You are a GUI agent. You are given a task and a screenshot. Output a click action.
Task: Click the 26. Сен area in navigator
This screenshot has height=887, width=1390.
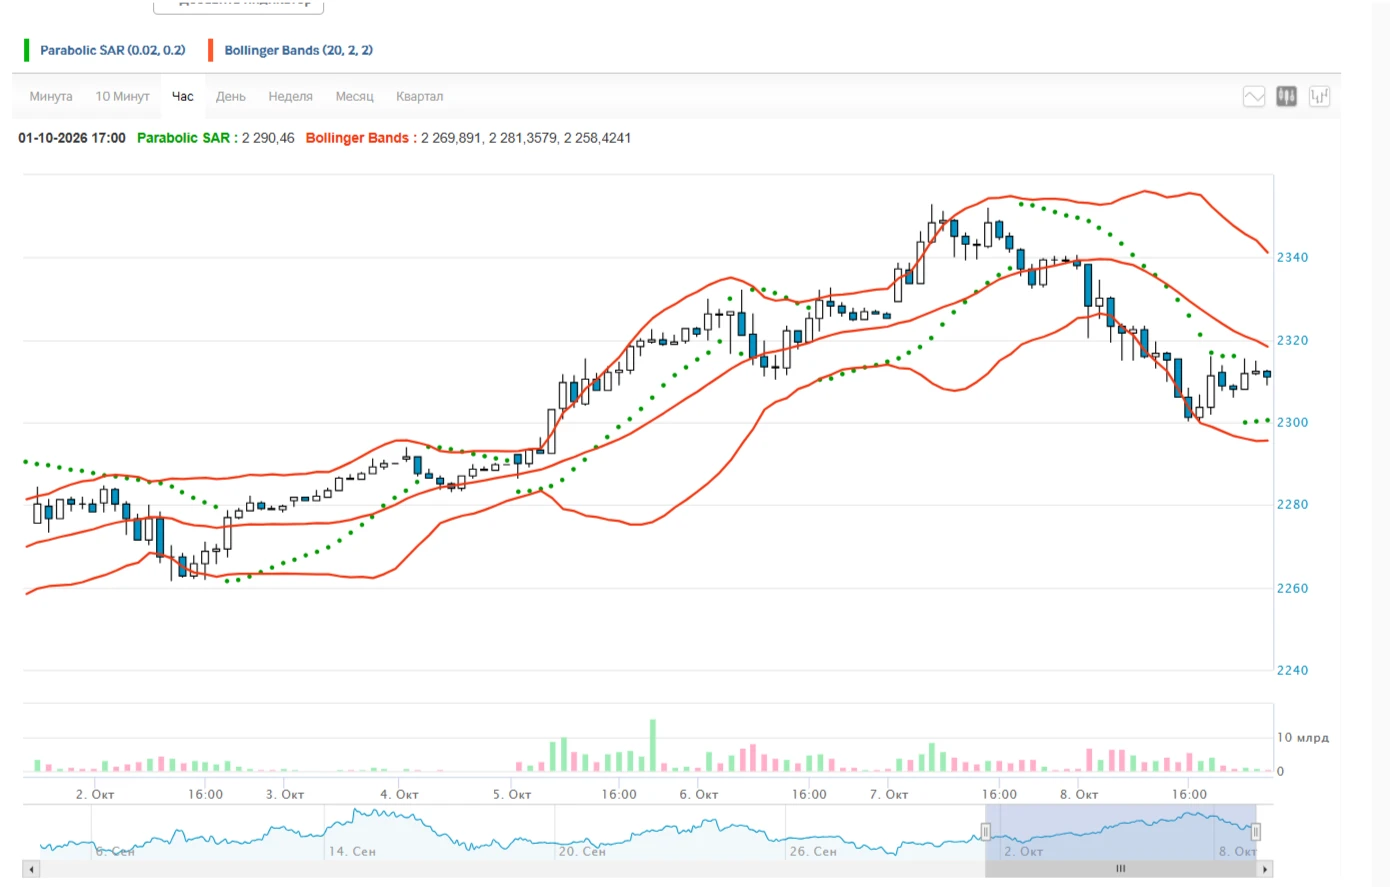(x=813, y=851)
